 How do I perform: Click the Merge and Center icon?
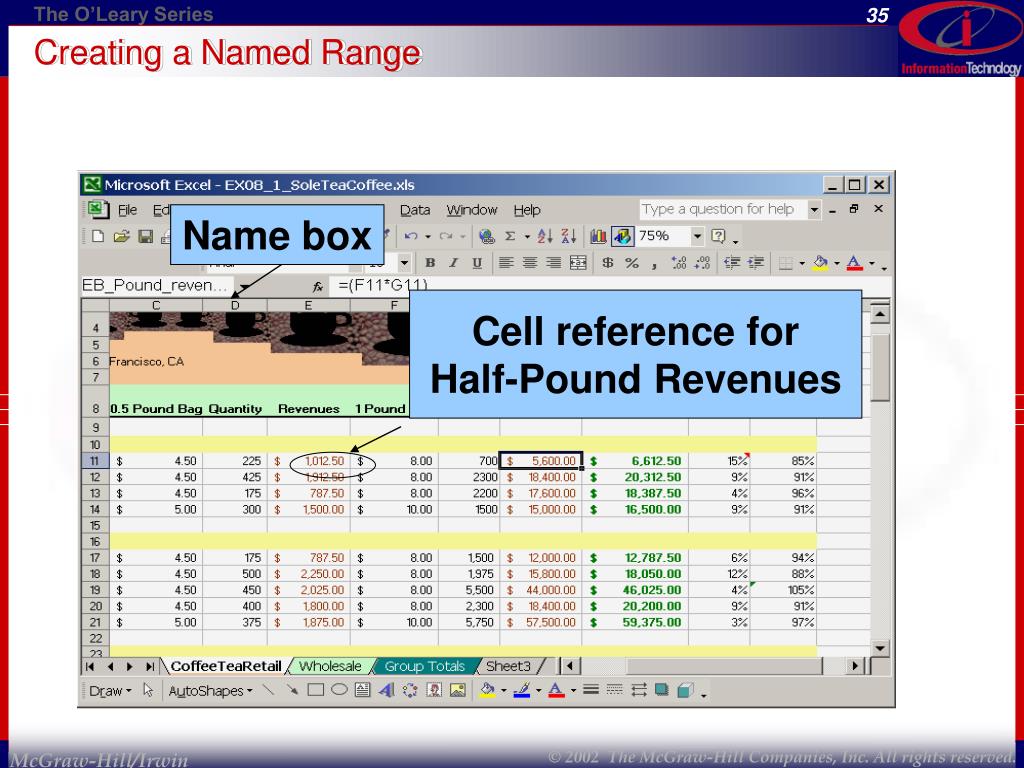578,263
